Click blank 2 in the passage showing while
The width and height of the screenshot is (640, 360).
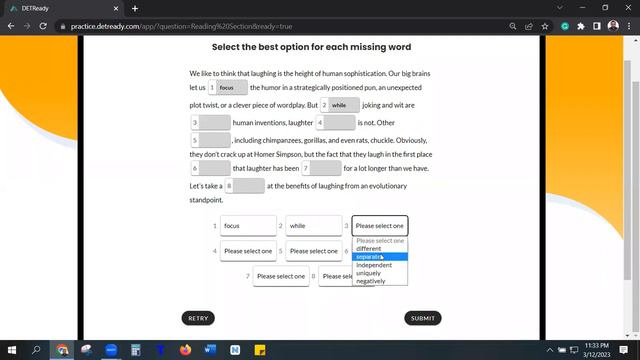tap(340, 105)
